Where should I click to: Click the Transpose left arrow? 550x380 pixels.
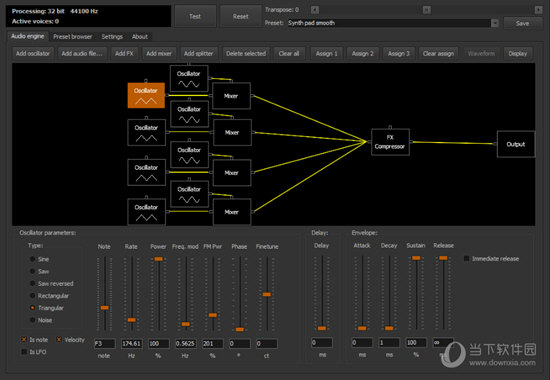click(315, 10)
